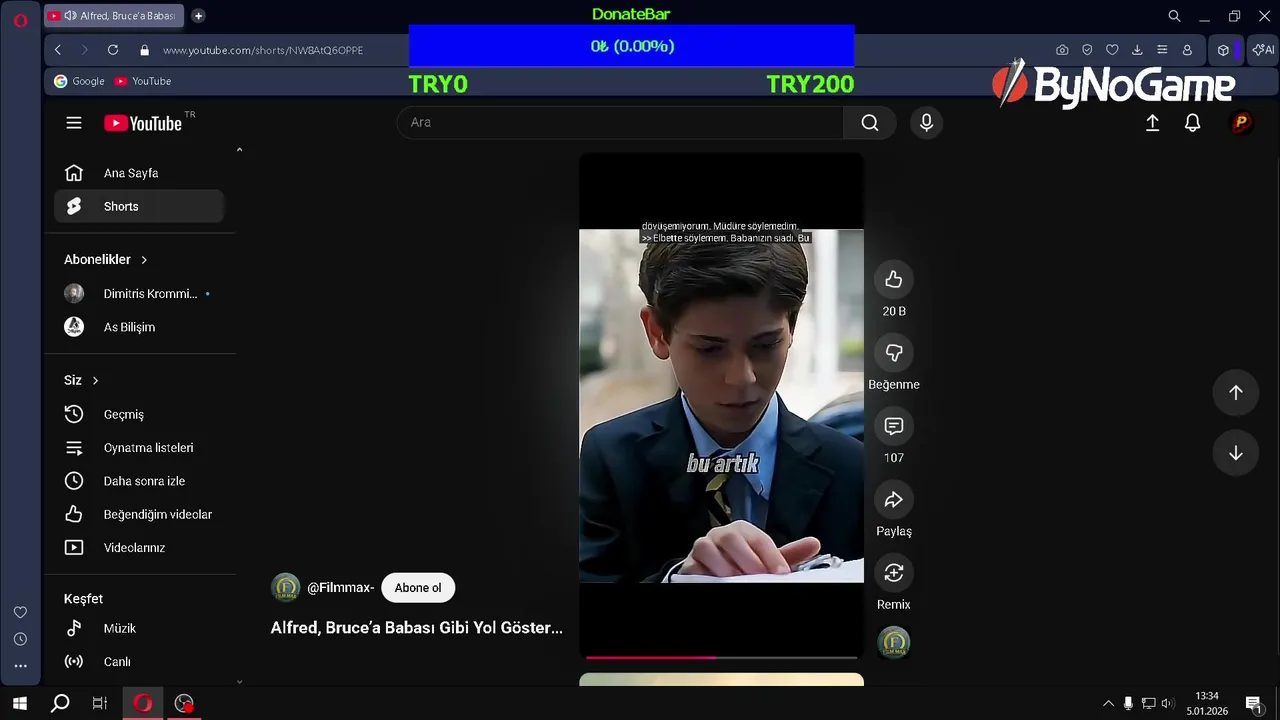Viewport: 1280px width, 720px height.
Task: Open YouTube notifications bell
Action: (x=1192, y=122)
